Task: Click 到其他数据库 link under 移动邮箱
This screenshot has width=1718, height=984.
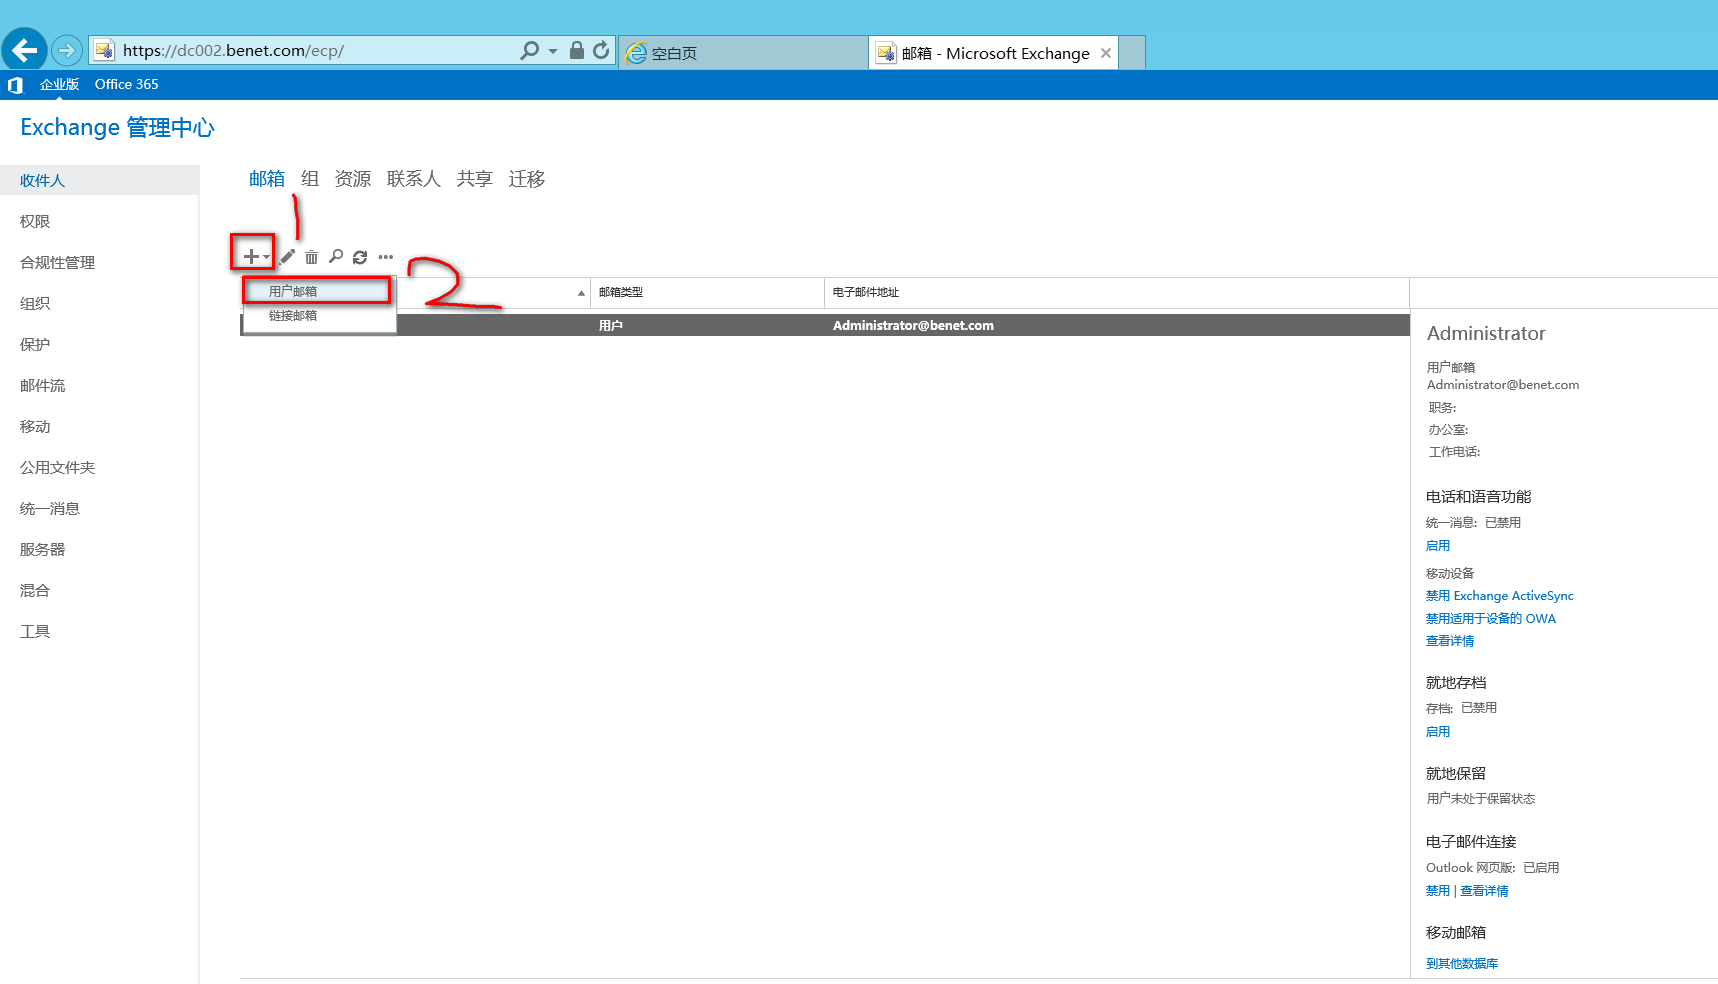Action: click(x=1462, y=964)
